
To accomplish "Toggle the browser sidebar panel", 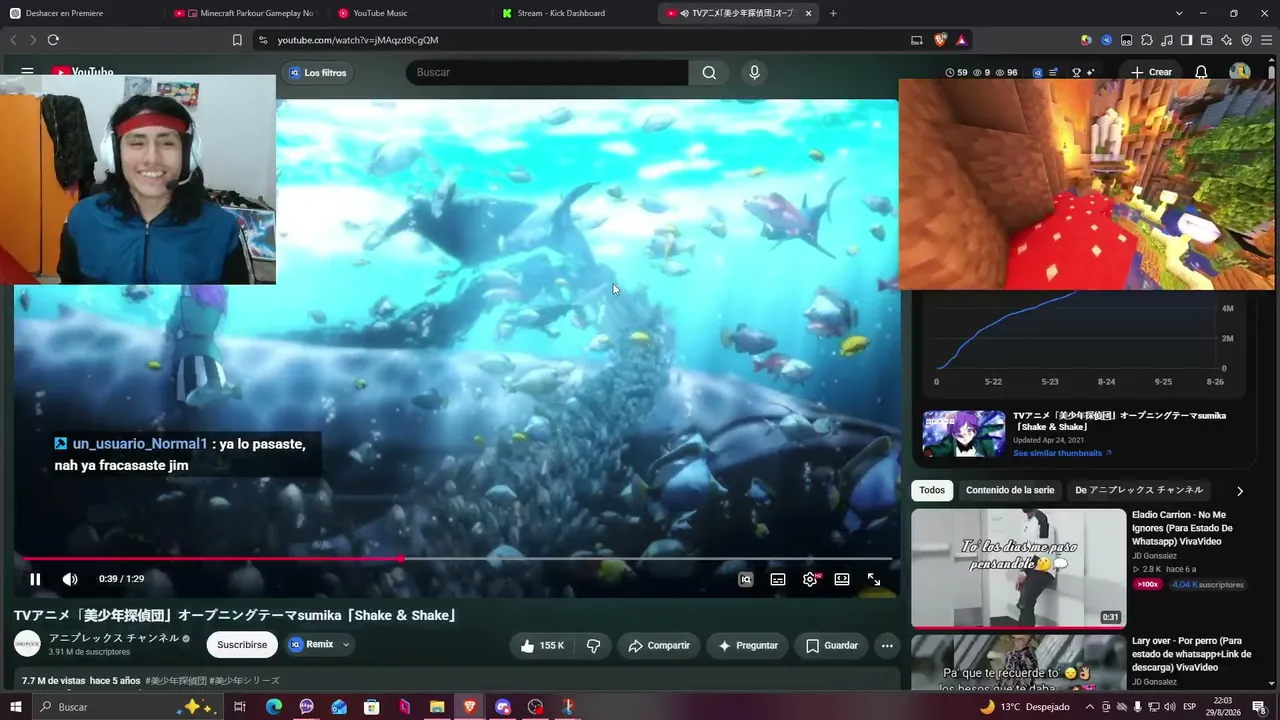I will pos(1186,40).
